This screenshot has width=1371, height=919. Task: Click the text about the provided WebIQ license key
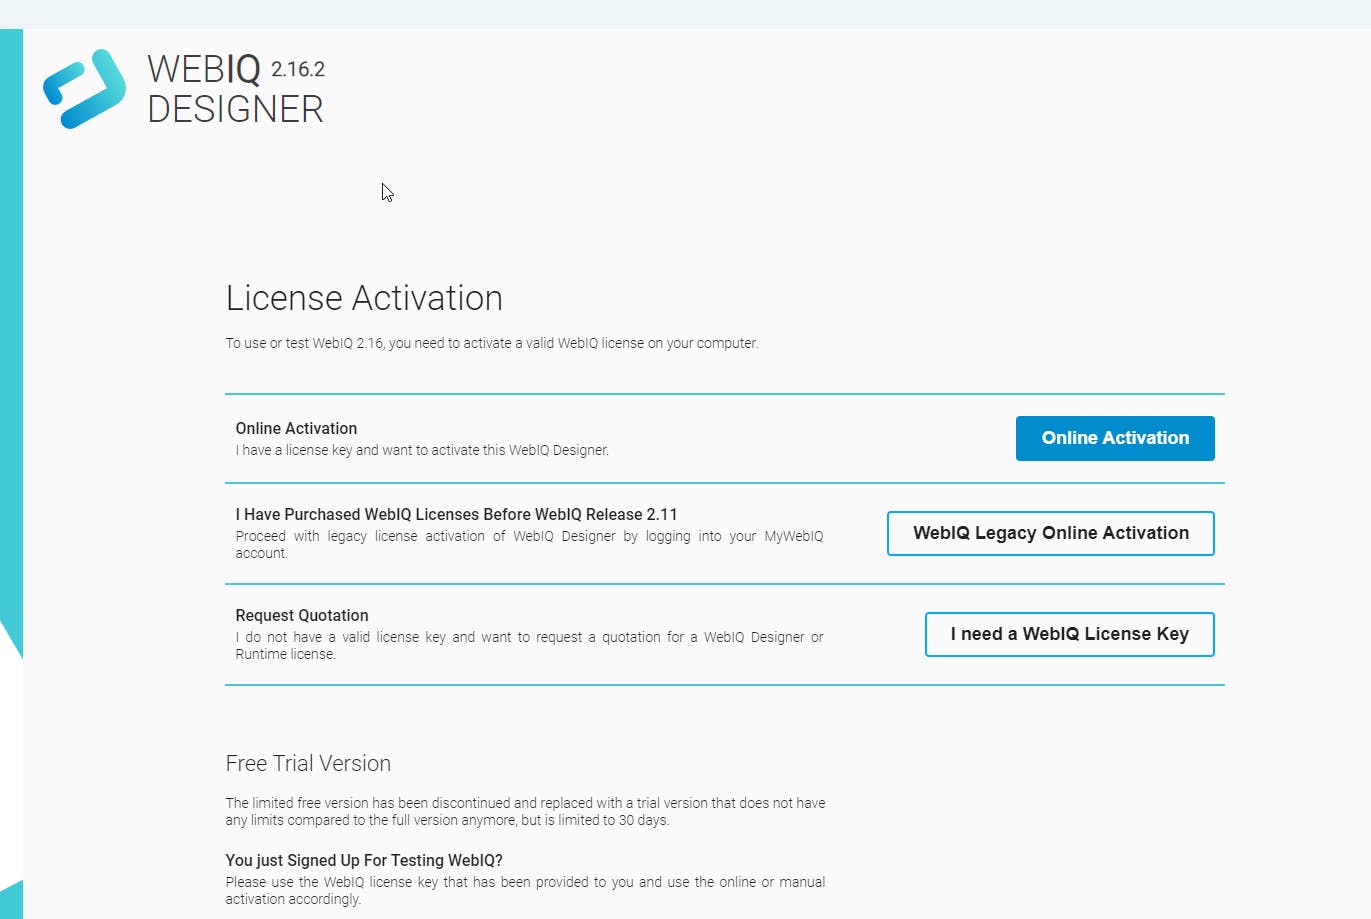[x=525, y=890]
